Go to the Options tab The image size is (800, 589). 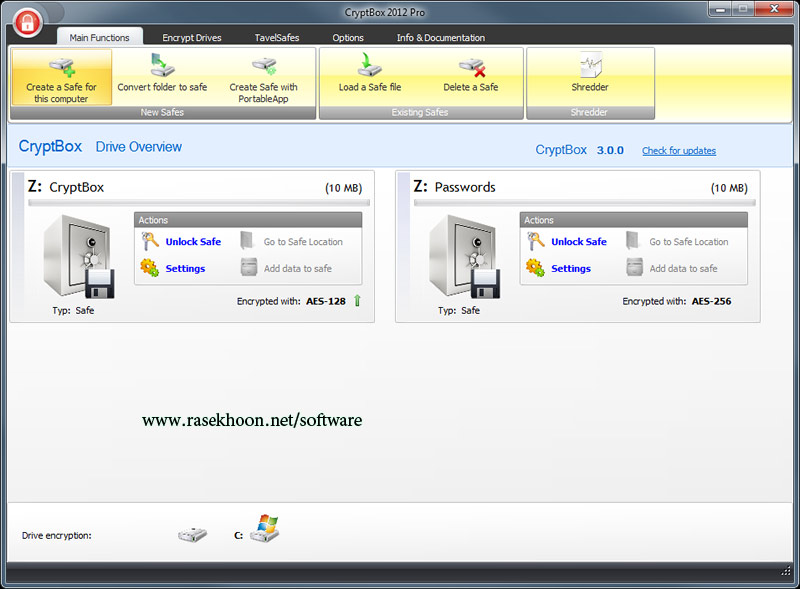[x=348, y=38]
